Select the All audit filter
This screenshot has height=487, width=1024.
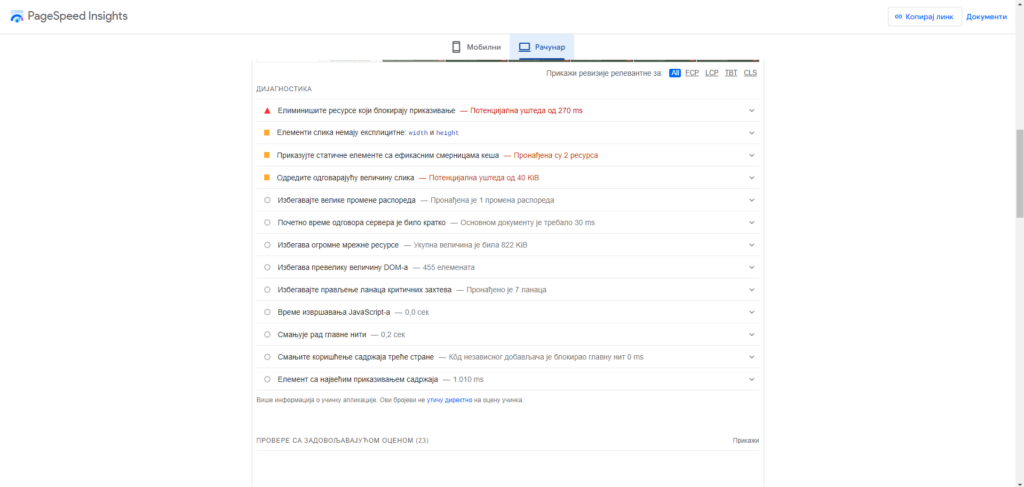click(x=675, y=73)
